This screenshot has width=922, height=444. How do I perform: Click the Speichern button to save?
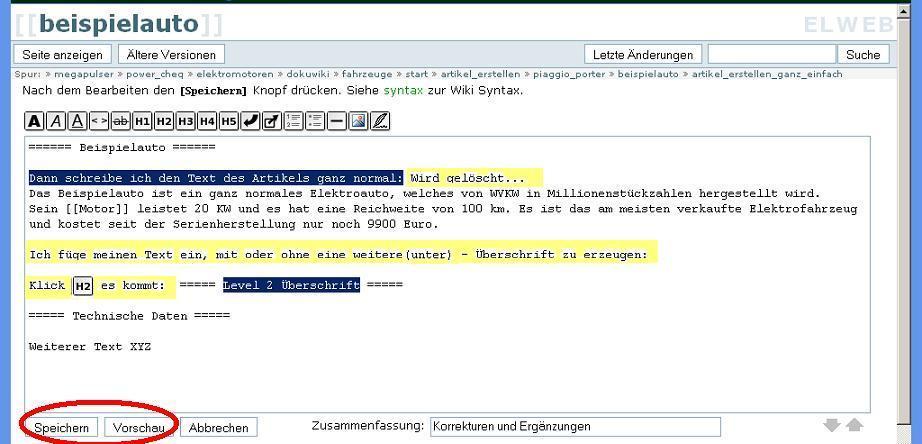coord(62,427)
